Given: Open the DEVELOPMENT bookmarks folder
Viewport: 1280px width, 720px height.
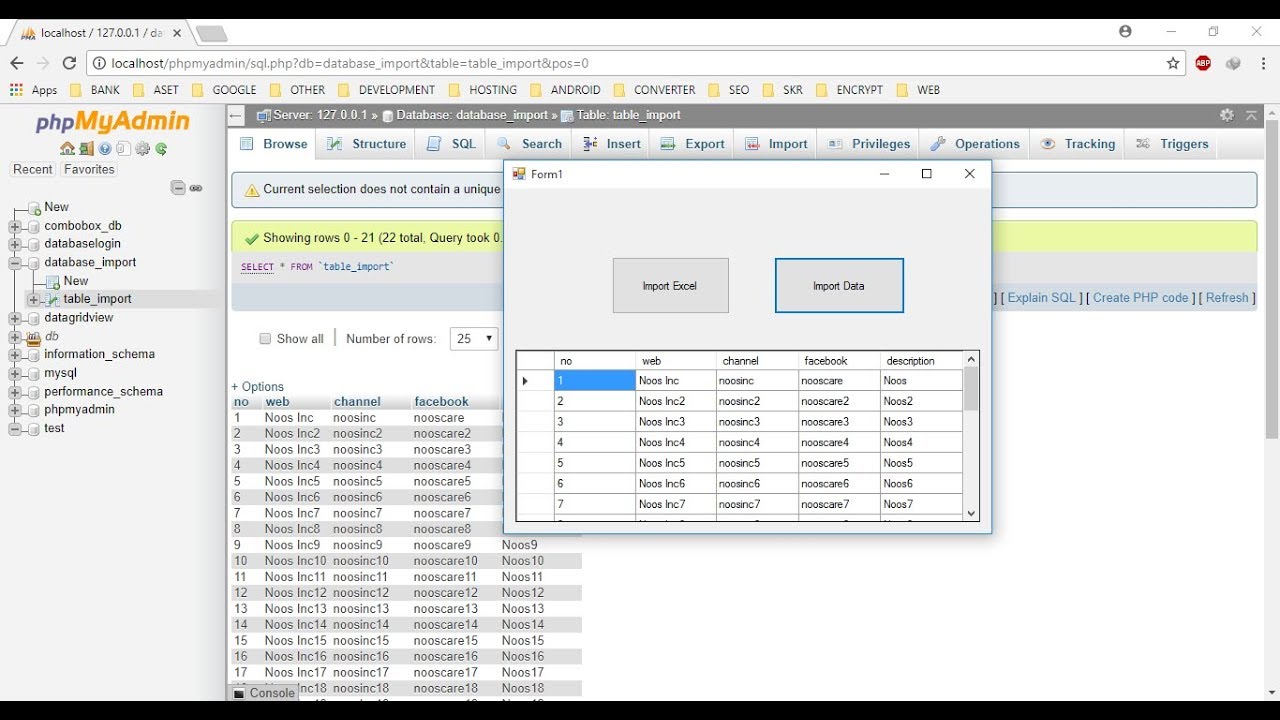Looking at the screenshot, I should tap(385, 90).
